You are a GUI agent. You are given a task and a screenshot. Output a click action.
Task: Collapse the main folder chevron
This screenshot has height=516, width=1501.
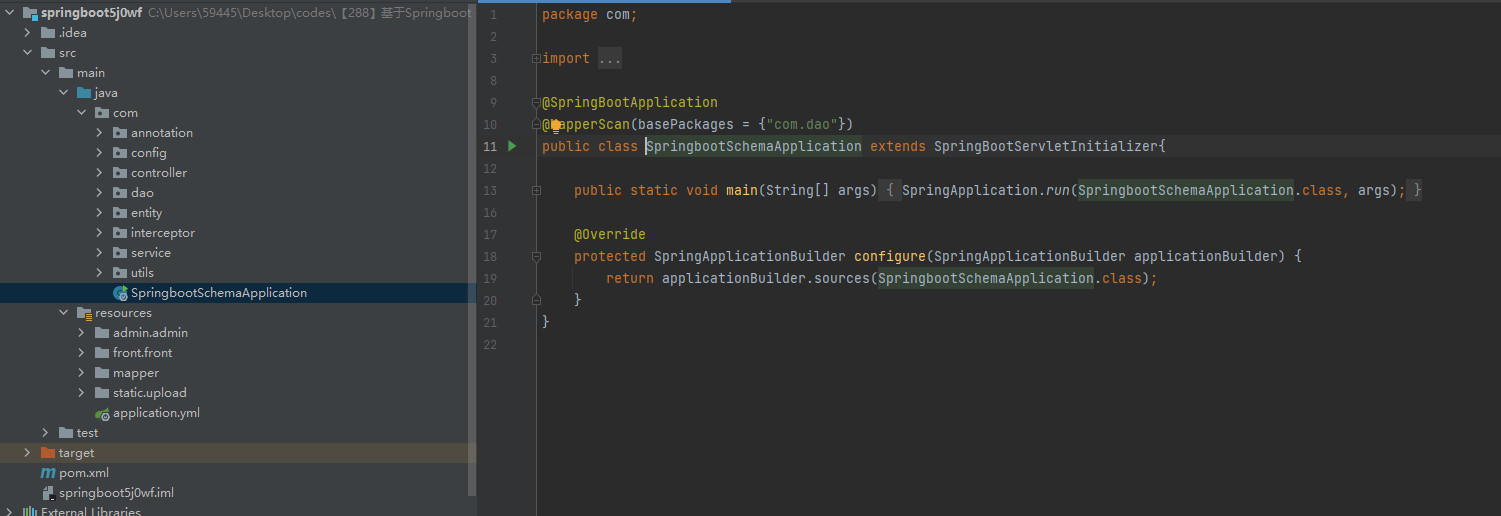(x=46, y=73)
